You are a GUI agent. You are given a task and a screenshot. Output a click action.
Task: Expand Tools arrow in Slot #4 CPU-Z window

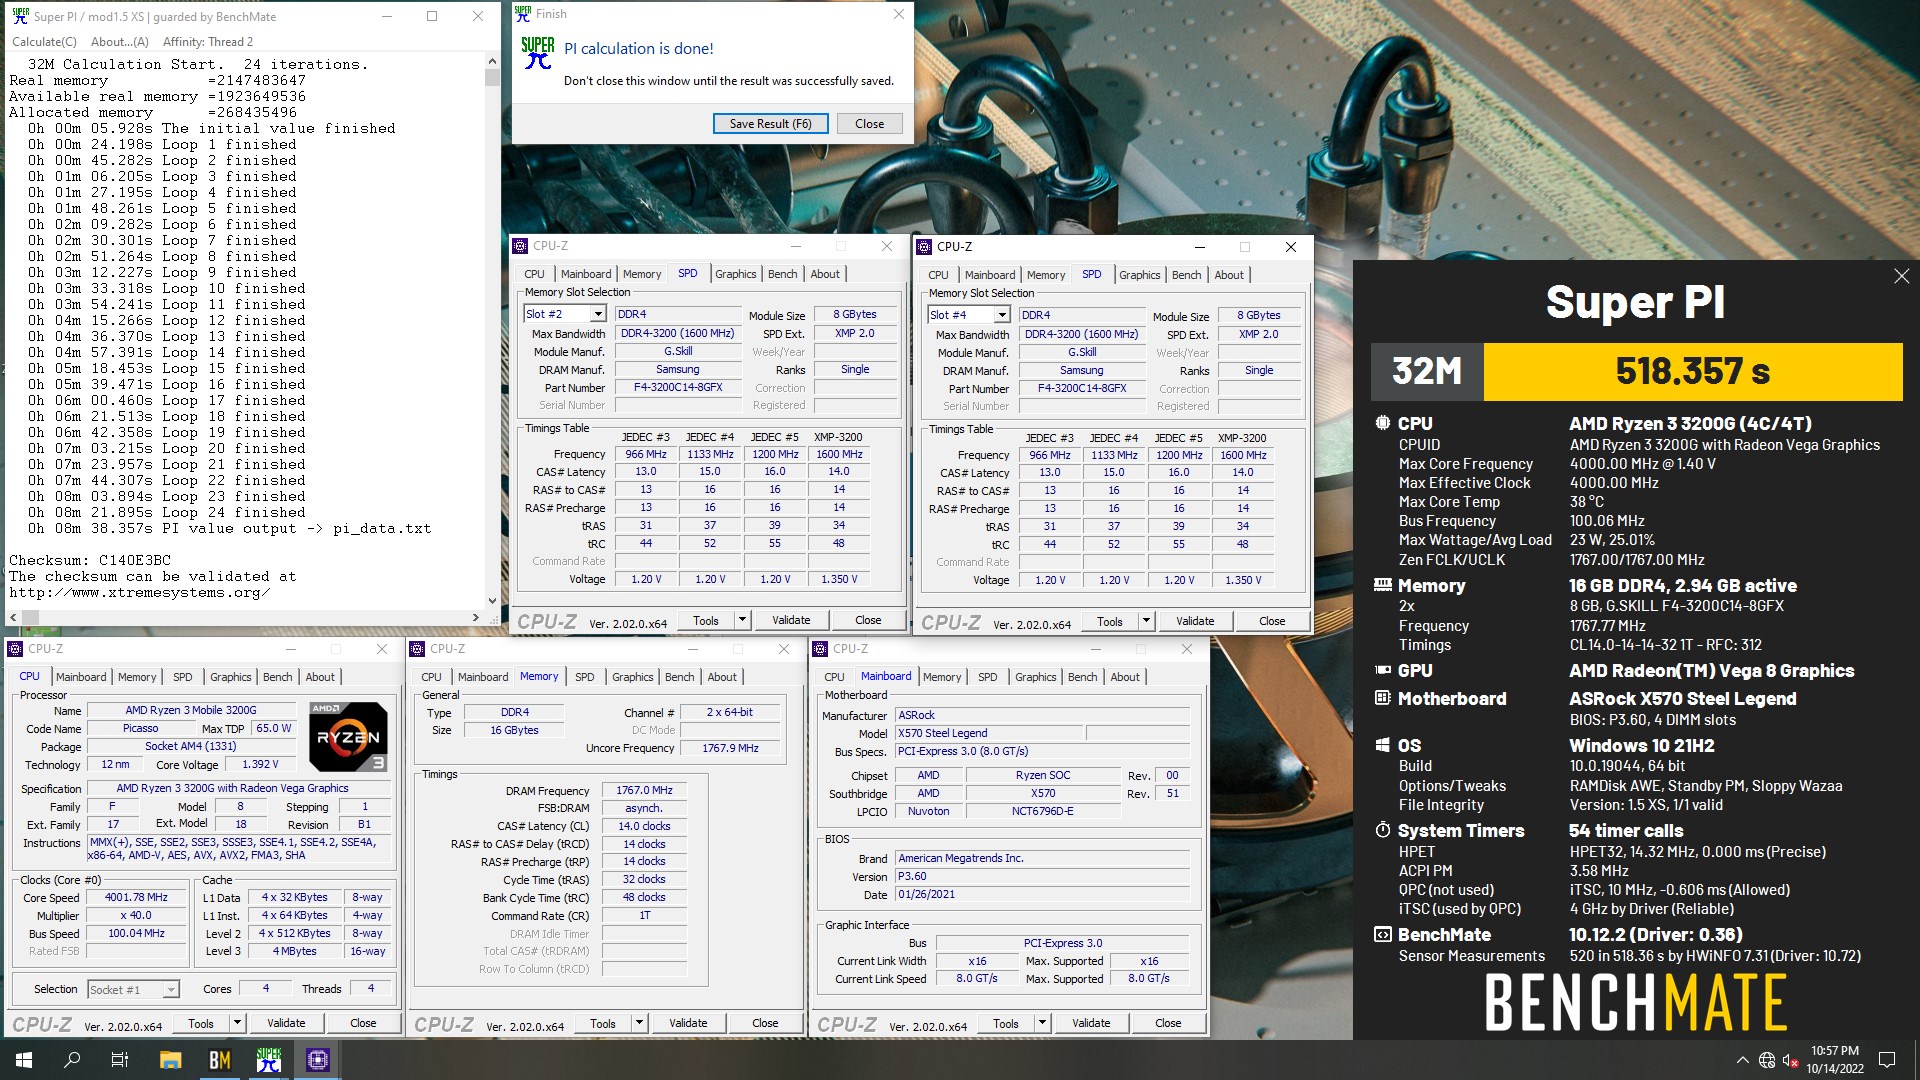[1146, 621]
